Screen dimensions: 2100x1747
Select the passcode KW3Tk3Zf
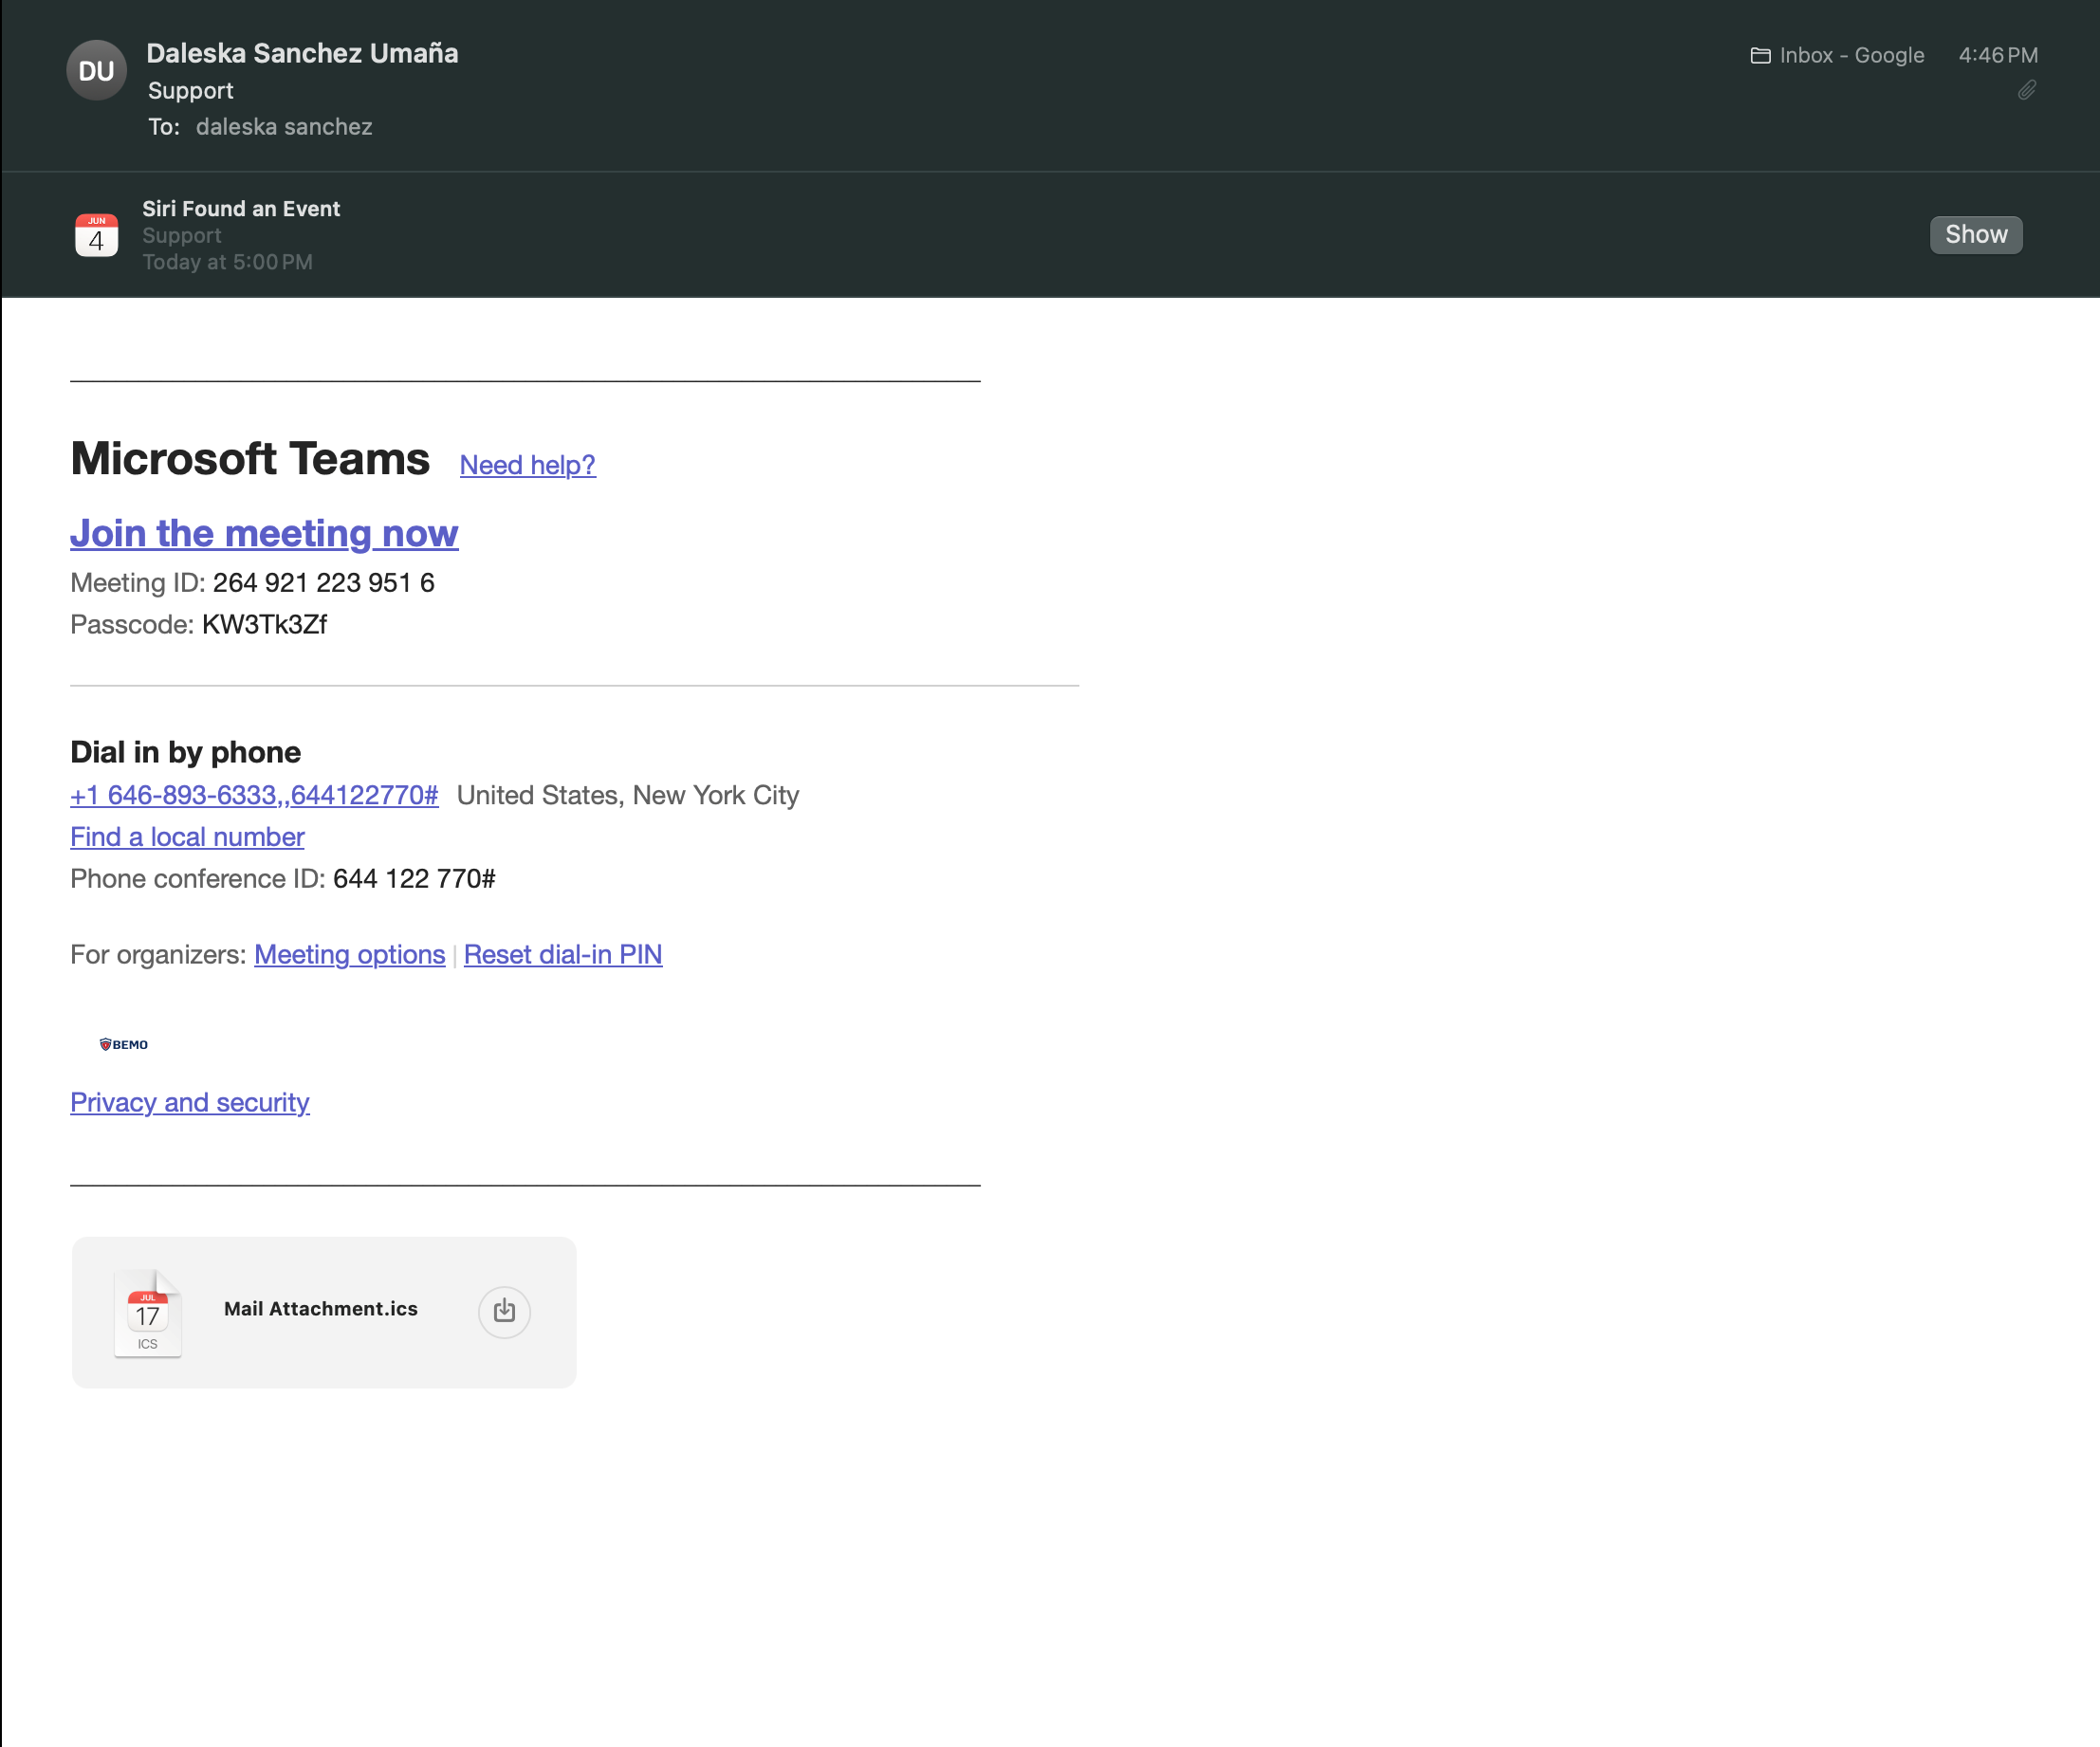pyautogui.click(x=264, y=625)
